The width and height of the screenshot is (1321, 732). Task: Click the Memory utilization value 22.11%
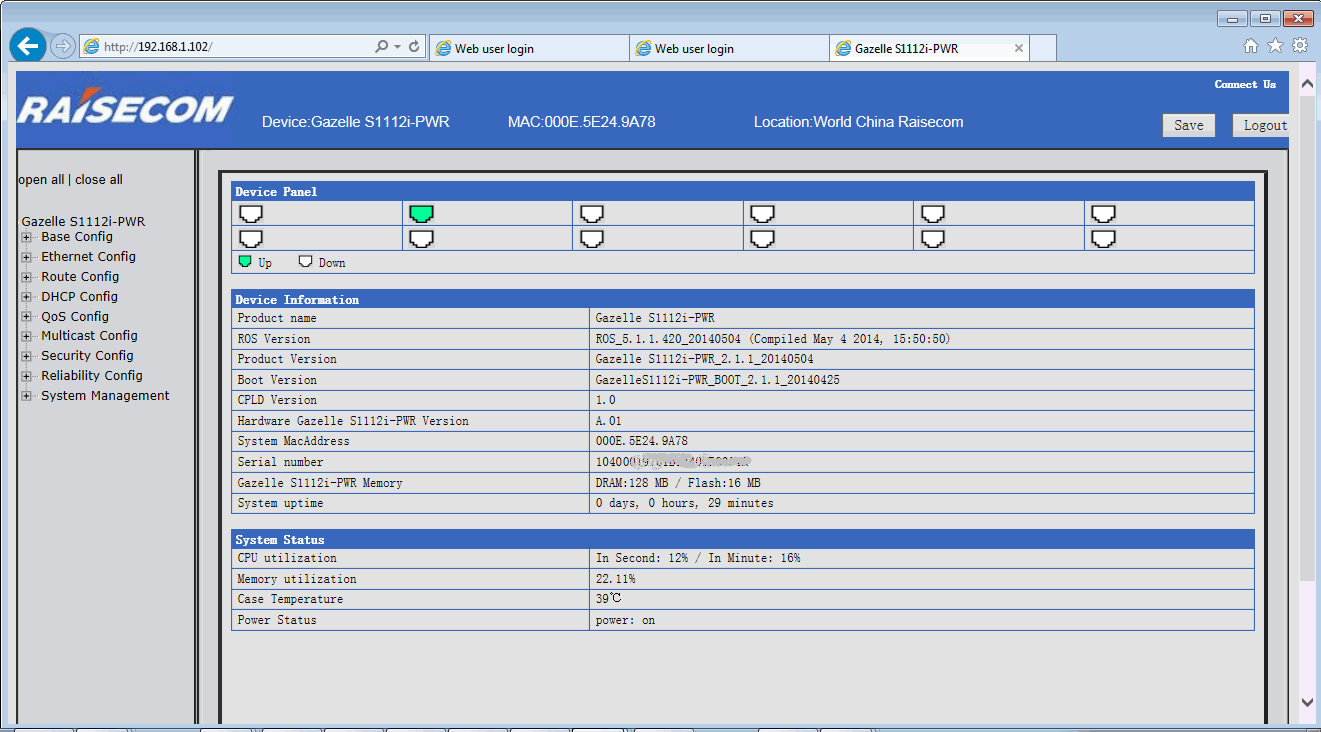point(615,579)
